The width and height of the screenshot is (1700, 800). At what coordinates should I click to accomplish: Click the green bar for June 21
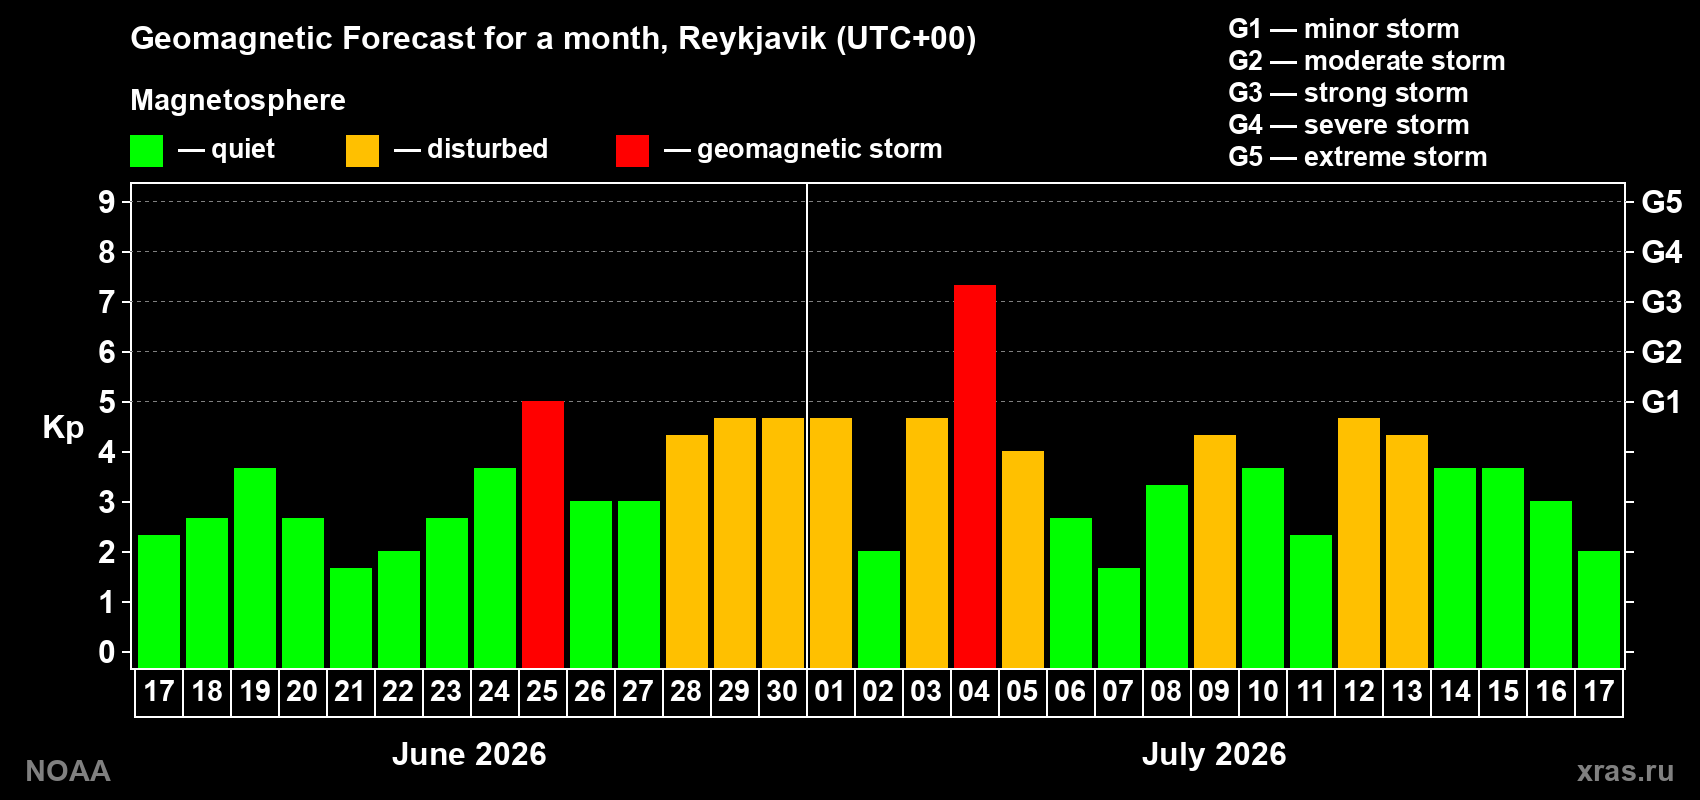click(x=351, y=618)
